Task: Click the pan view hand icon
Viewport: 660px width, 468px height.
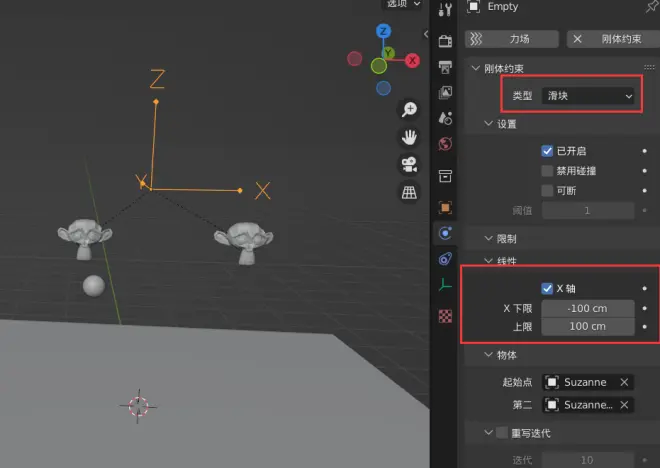Action: pos(409,137)
